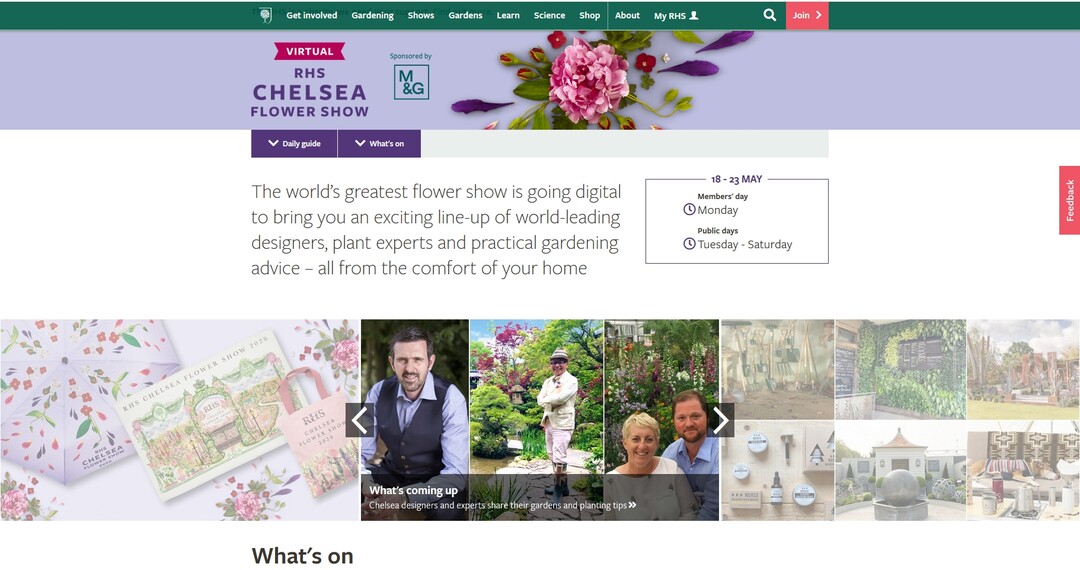Go to the Shop menu item
Image resolution: width=1080 pixels, height=570 pixels.
(590, 15)
